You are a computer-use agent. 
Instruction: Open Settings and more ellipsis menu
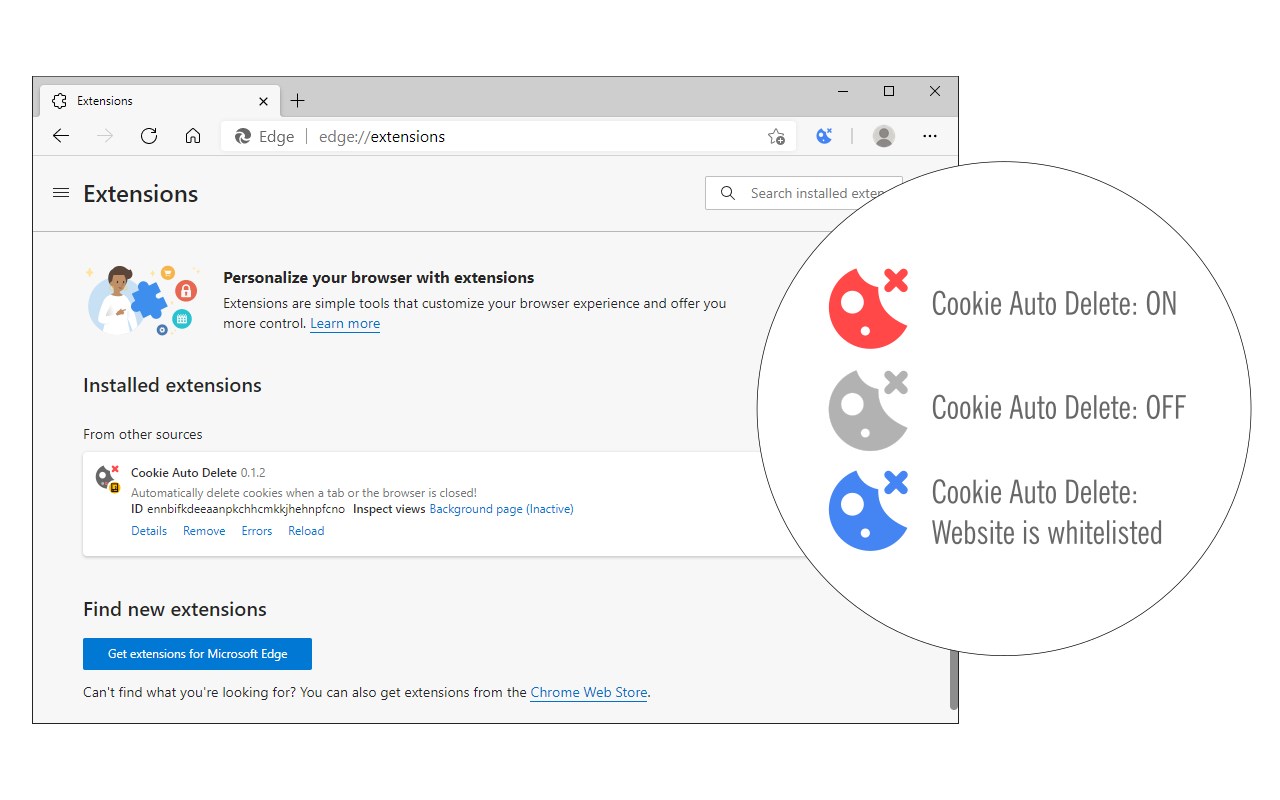click(x=930, y=136)
